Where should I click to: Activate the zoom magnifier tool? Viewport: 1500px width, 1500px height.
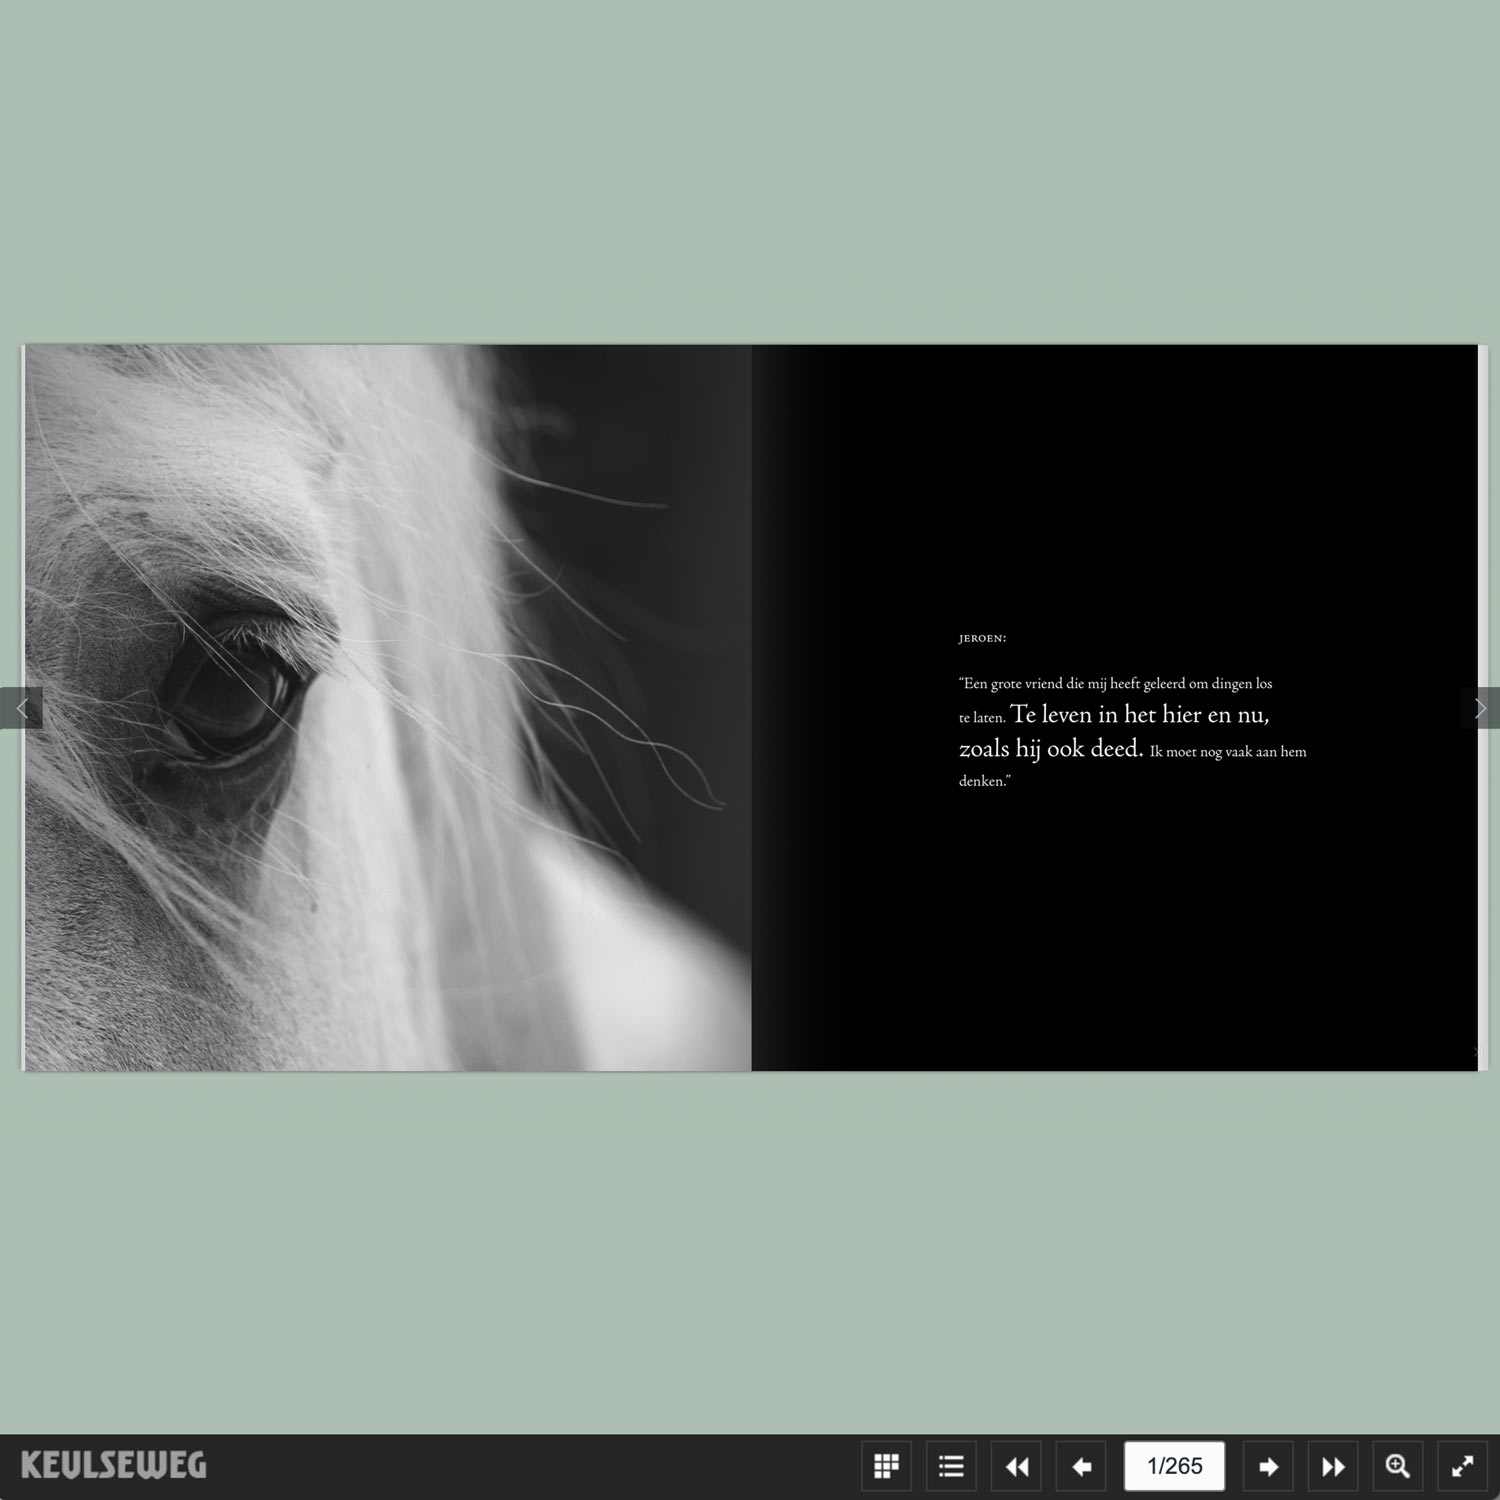pyautogui.click(x=1398, y=1466)
